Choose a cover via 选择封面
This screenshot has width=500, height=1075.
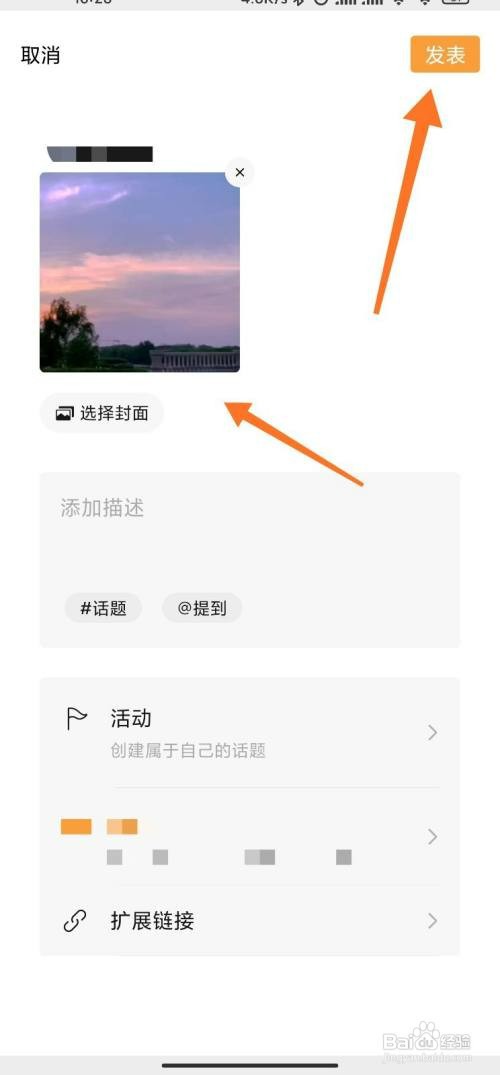pos(102,413)
